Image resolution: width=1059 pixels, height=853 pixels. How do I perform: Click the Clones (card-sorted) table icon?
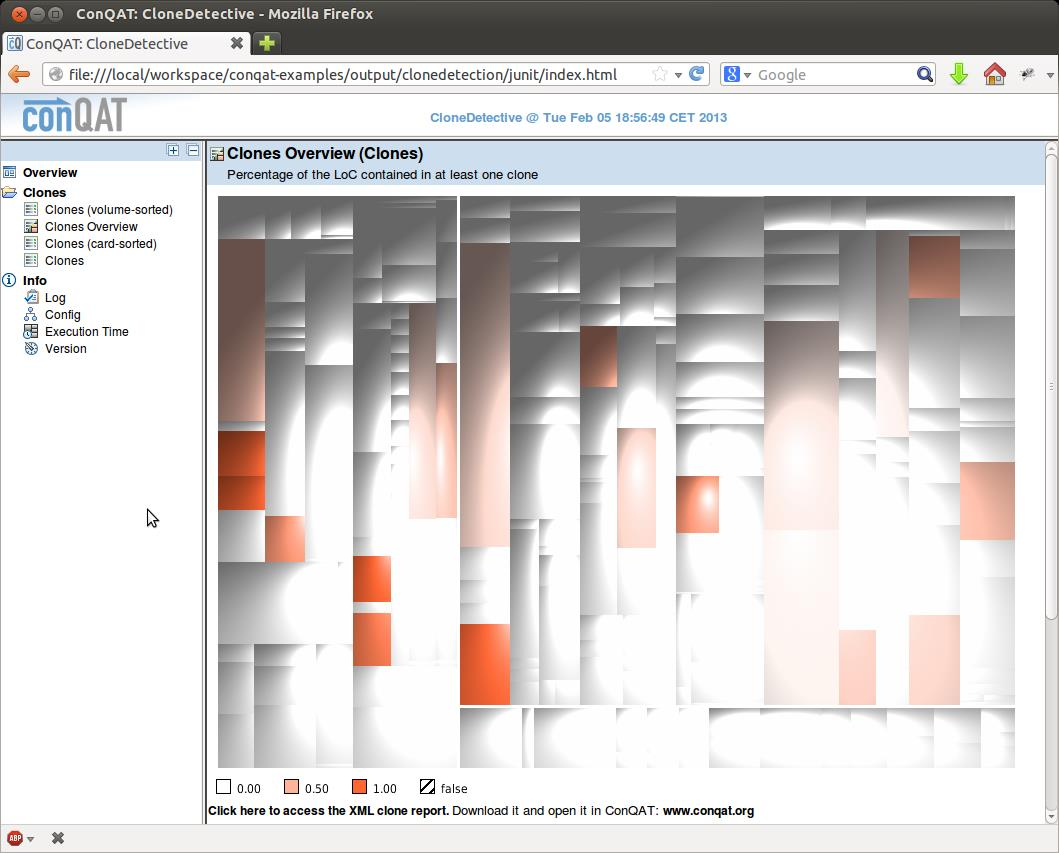[31, 243]
